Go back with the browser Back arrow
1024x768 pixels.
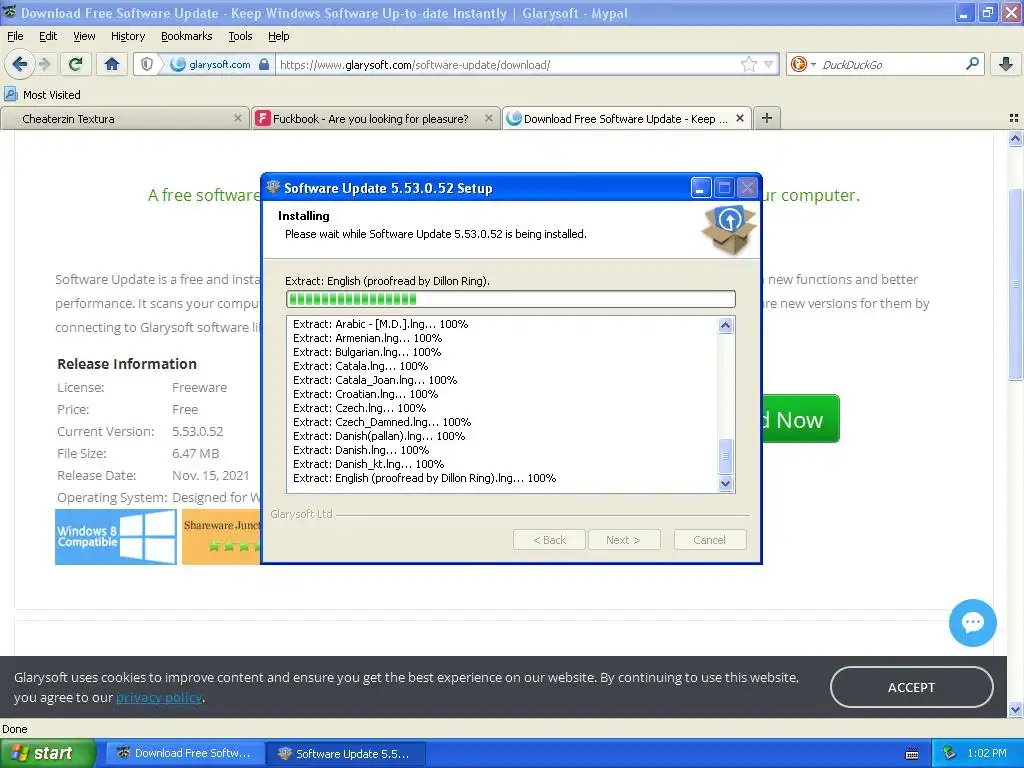click(20, 64)
